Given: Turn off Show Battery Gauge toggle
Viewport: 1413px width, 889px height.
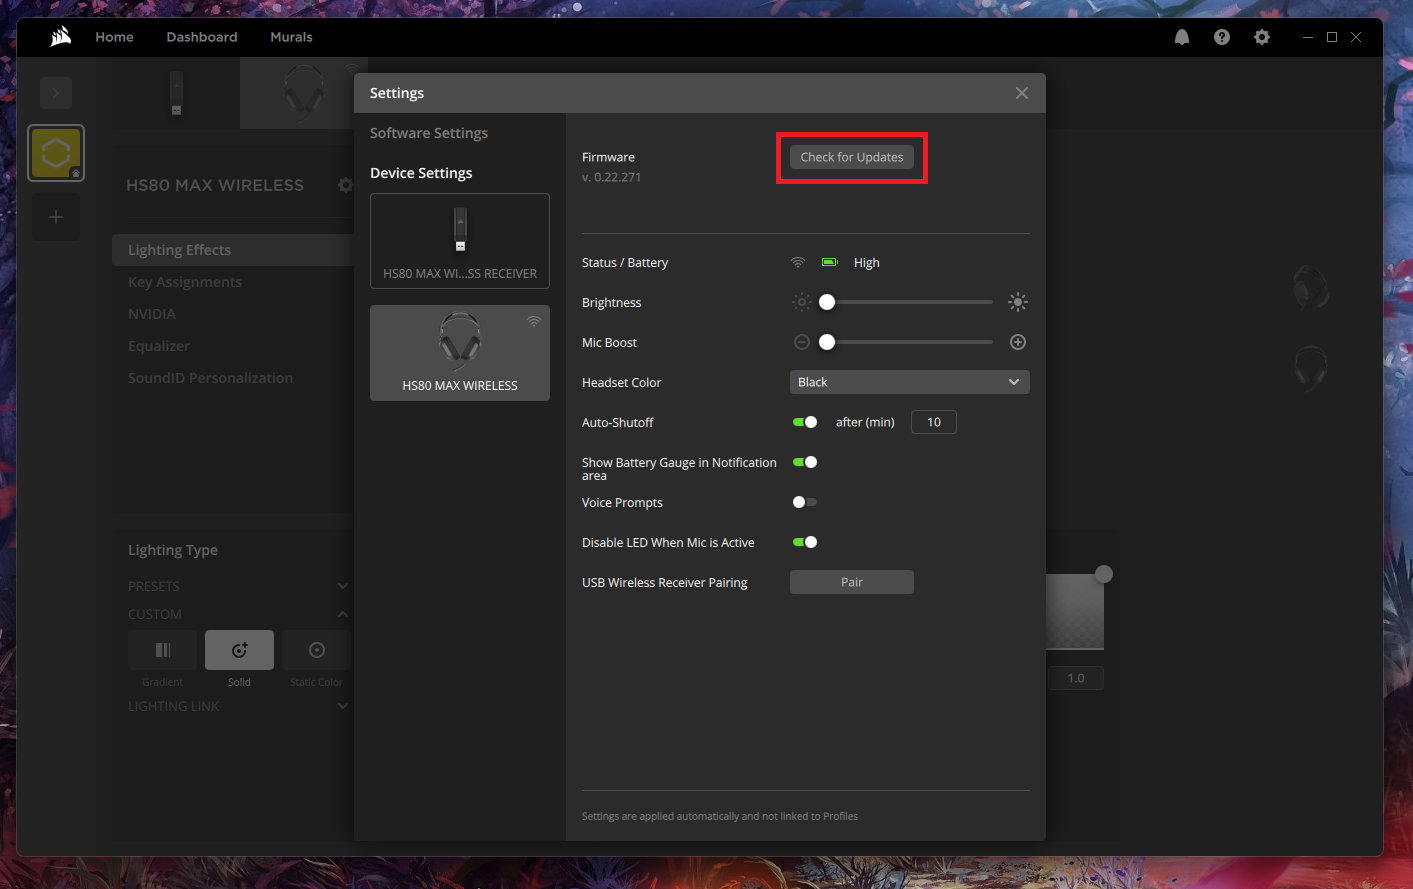Looking at the screenshot, I should [805, 462].
